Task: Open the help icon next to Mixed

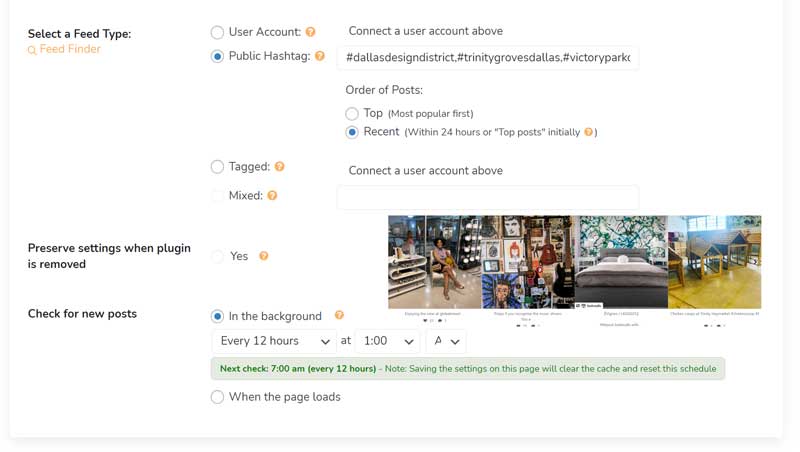Action: [272, 195]
